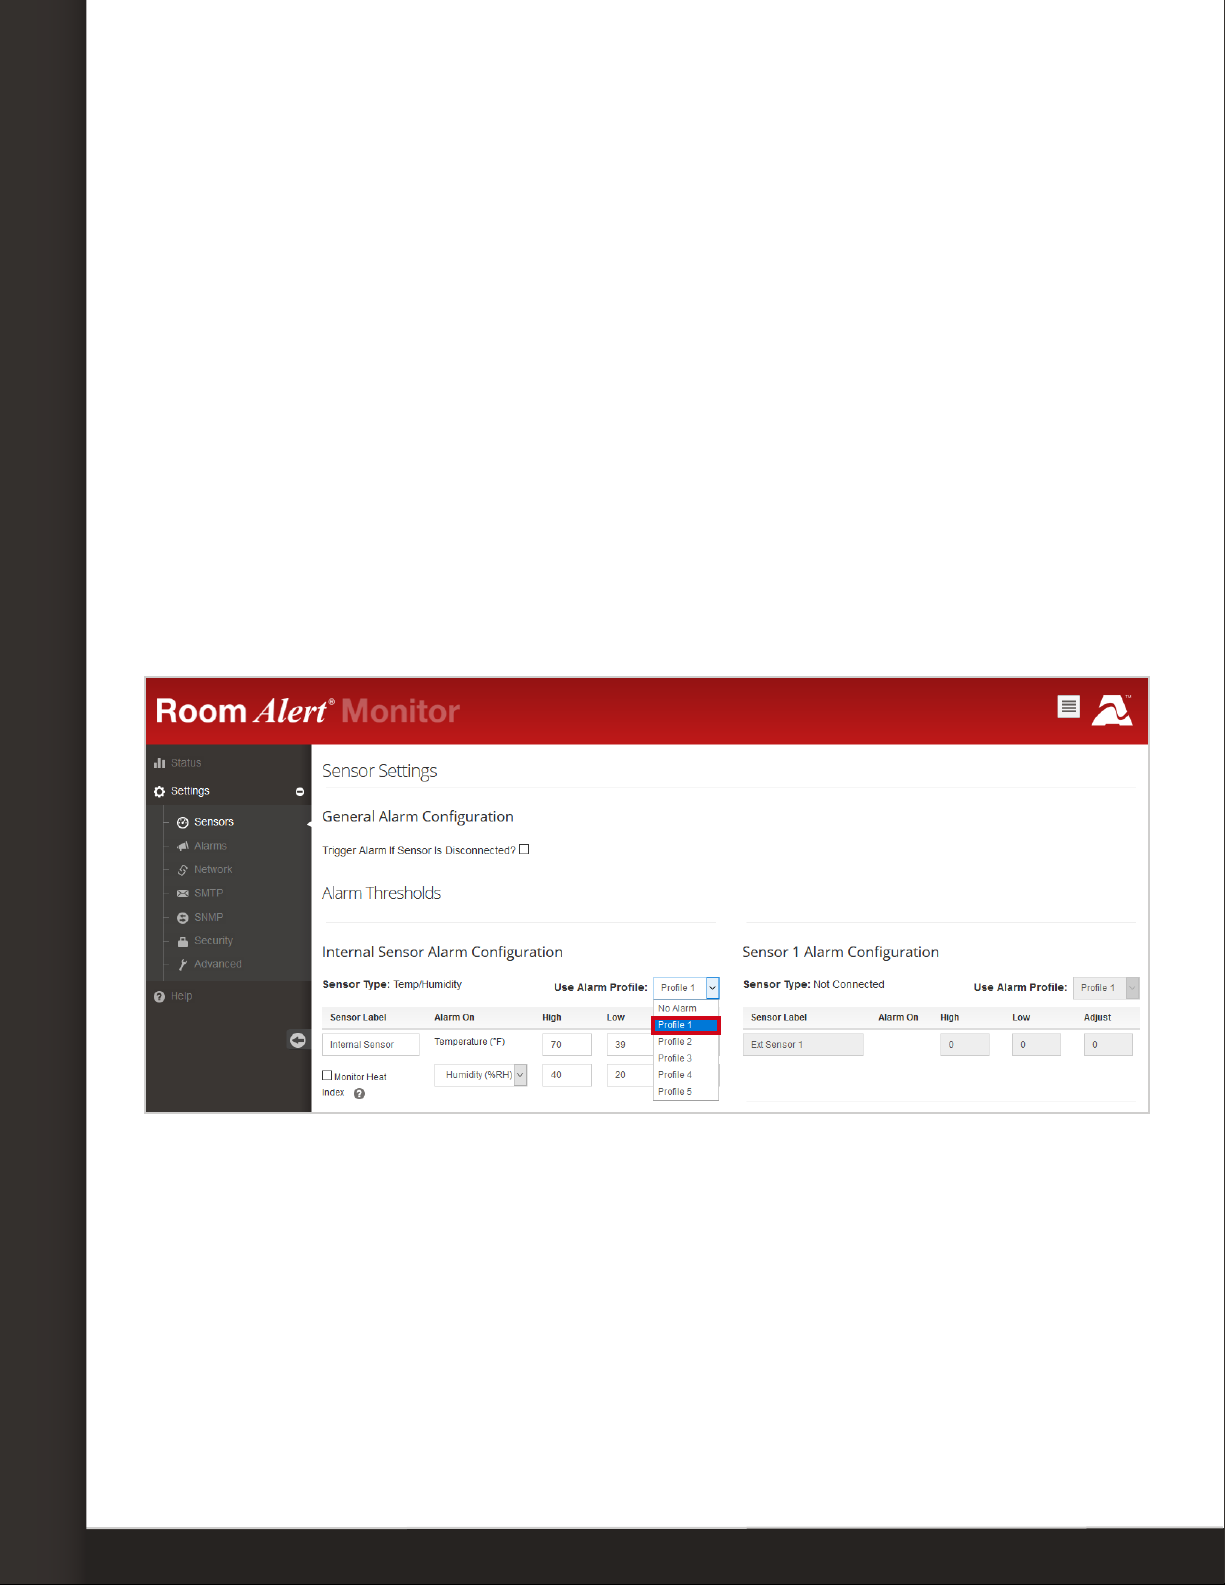The width and height of the screenshot is (1225, 1585).
Task: Click the Humidity Low field showing 20
Action: pos(630,1075)
